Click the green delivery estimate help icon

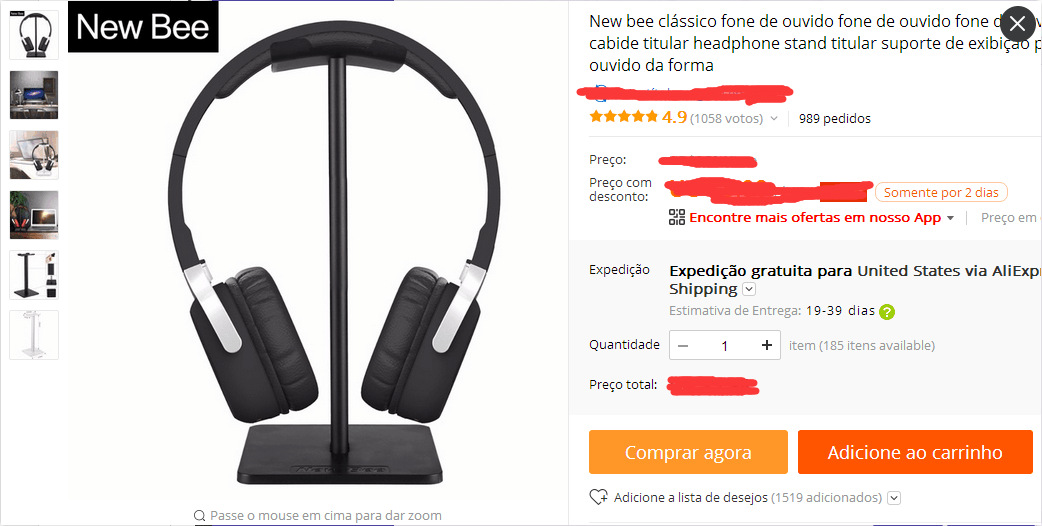pos(886,311)
